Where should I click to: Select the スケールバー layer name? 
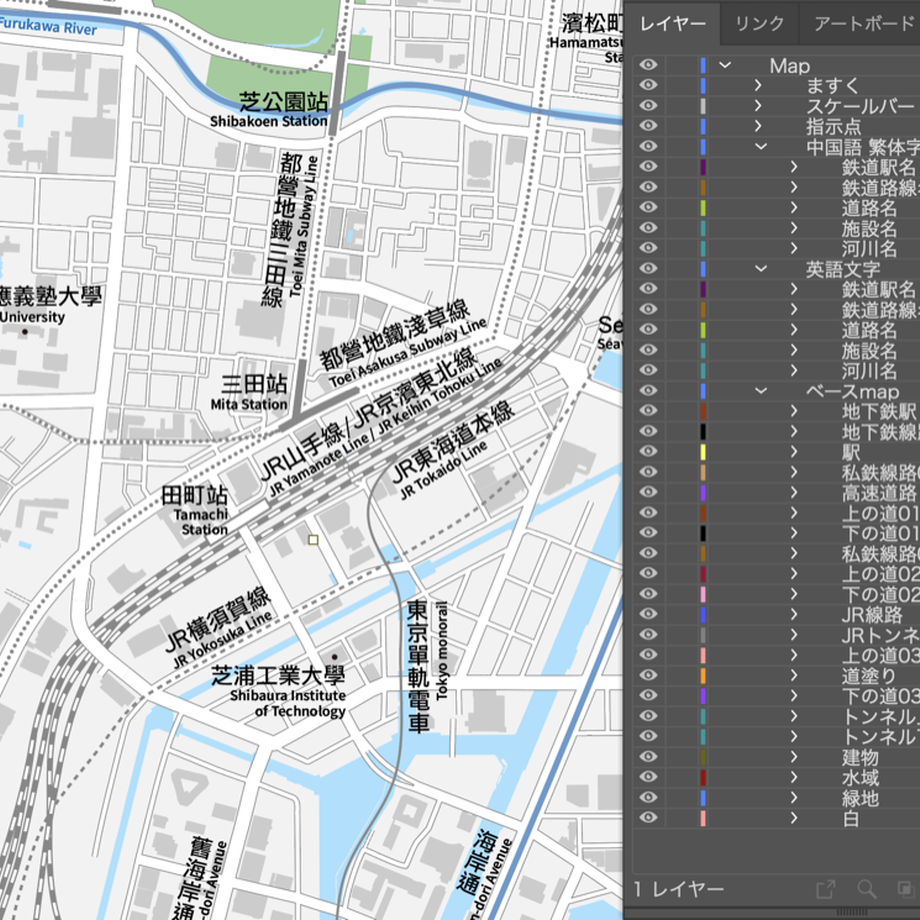pos(860,106)
